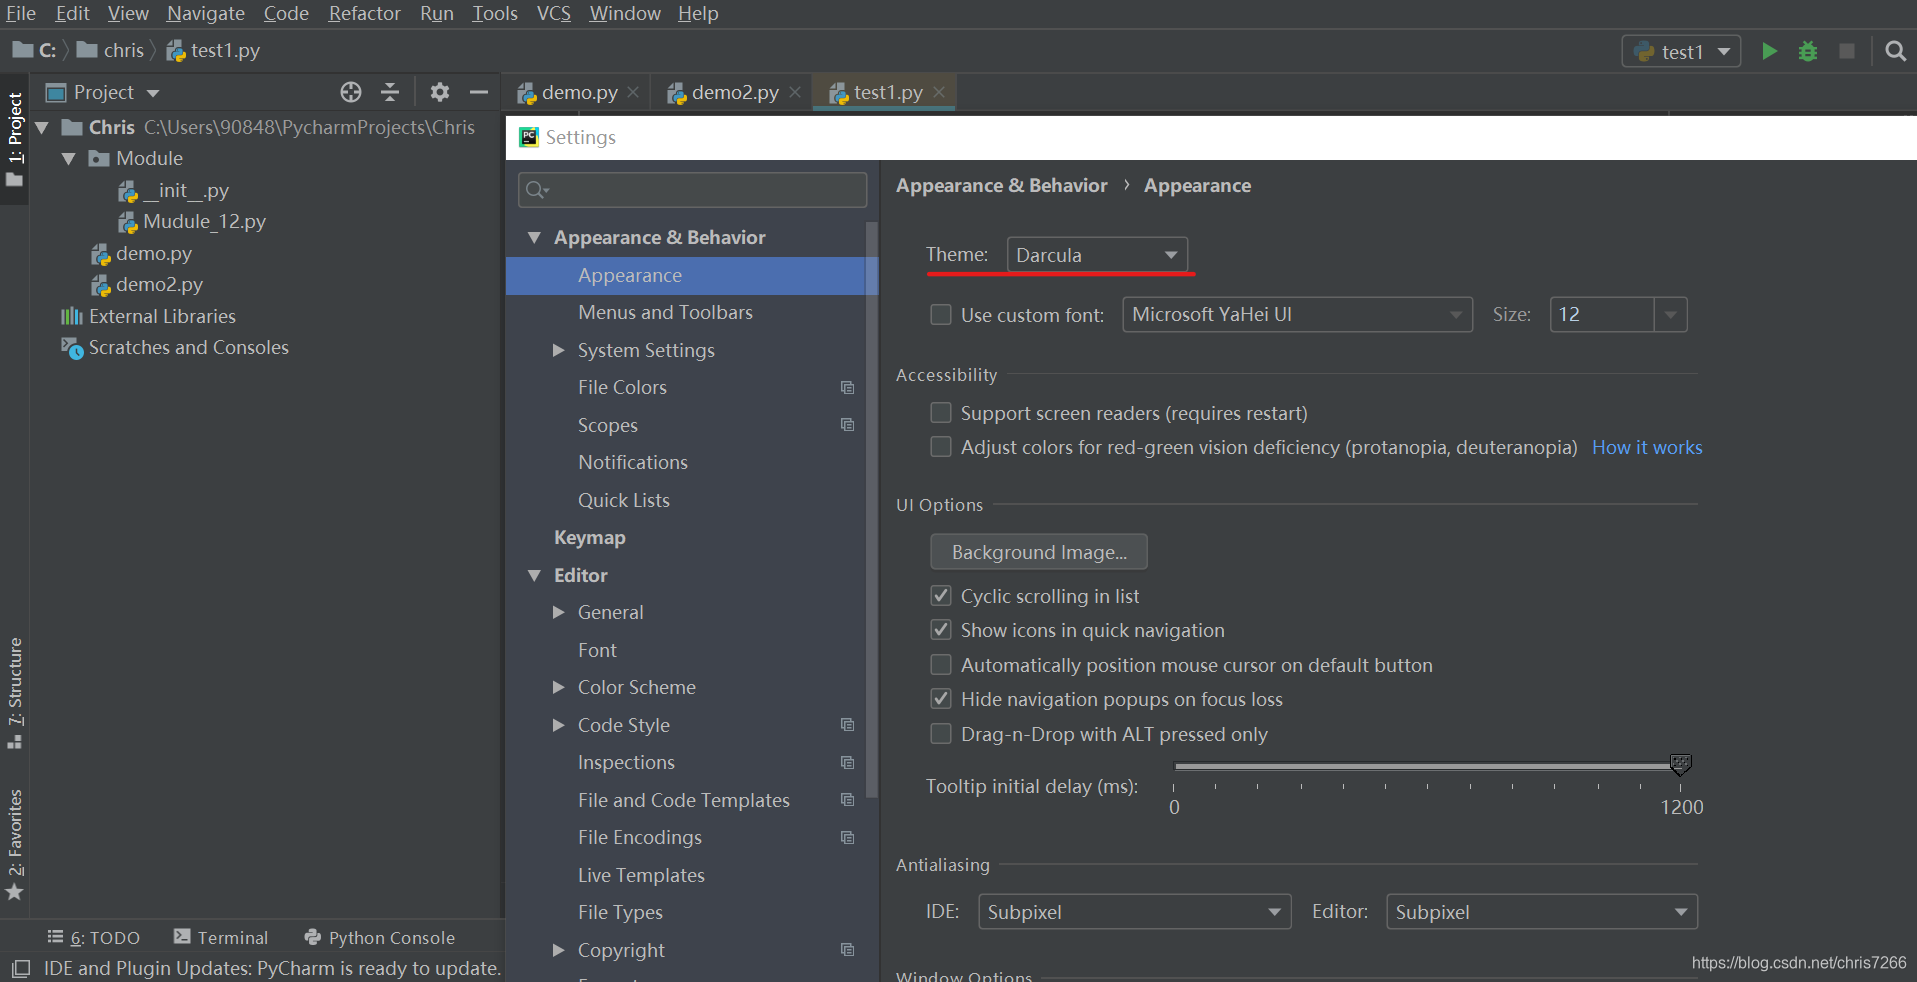This screenshot has height=982, width=1917.
Task: Click the settings tree vertical scrollbar
Action: [x=871, y=510]
